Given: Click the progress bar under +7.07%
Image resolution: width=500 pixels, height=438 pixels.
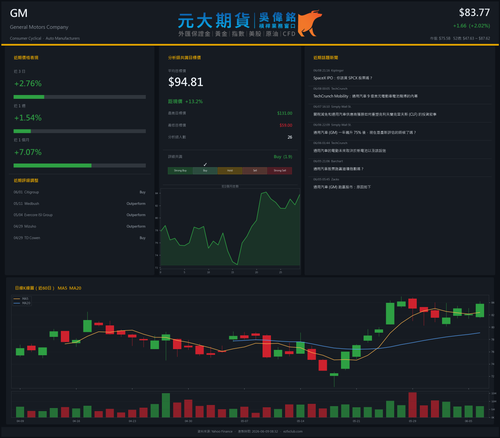Looking at the screenshot, I should click(80, 166).
